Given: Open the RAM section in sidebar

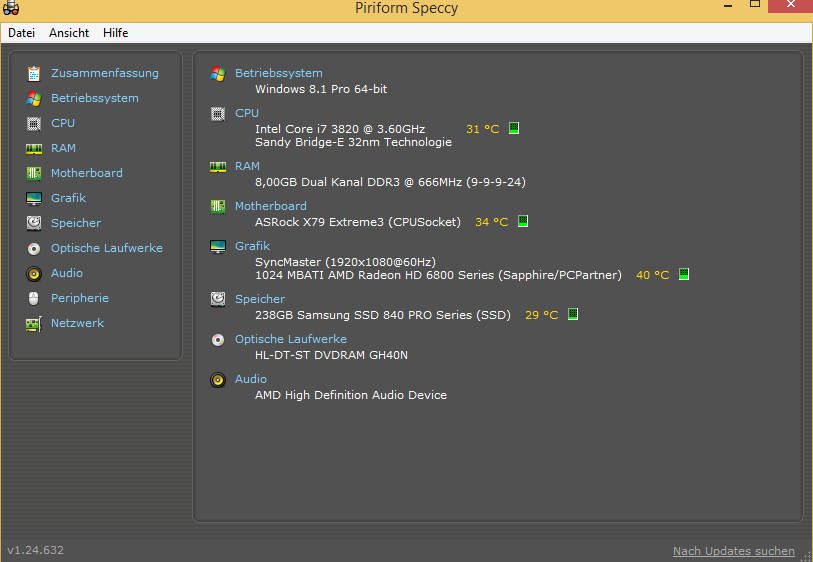Looking at the screenshot, I should coord(63,148).
